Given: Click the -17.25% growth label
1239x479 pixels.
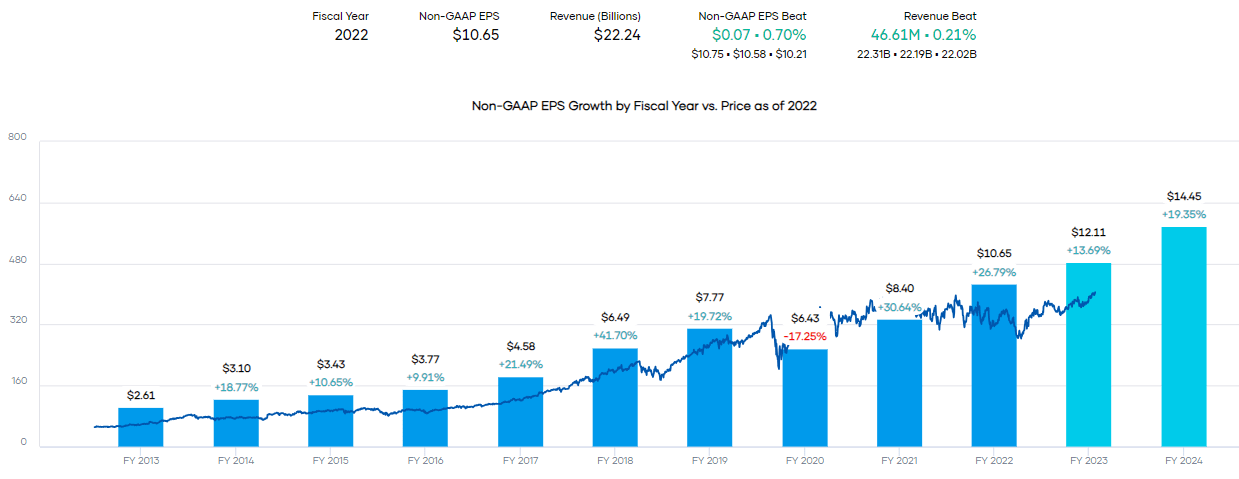Looking at the screenshot, I should click(x=805, y=336).
